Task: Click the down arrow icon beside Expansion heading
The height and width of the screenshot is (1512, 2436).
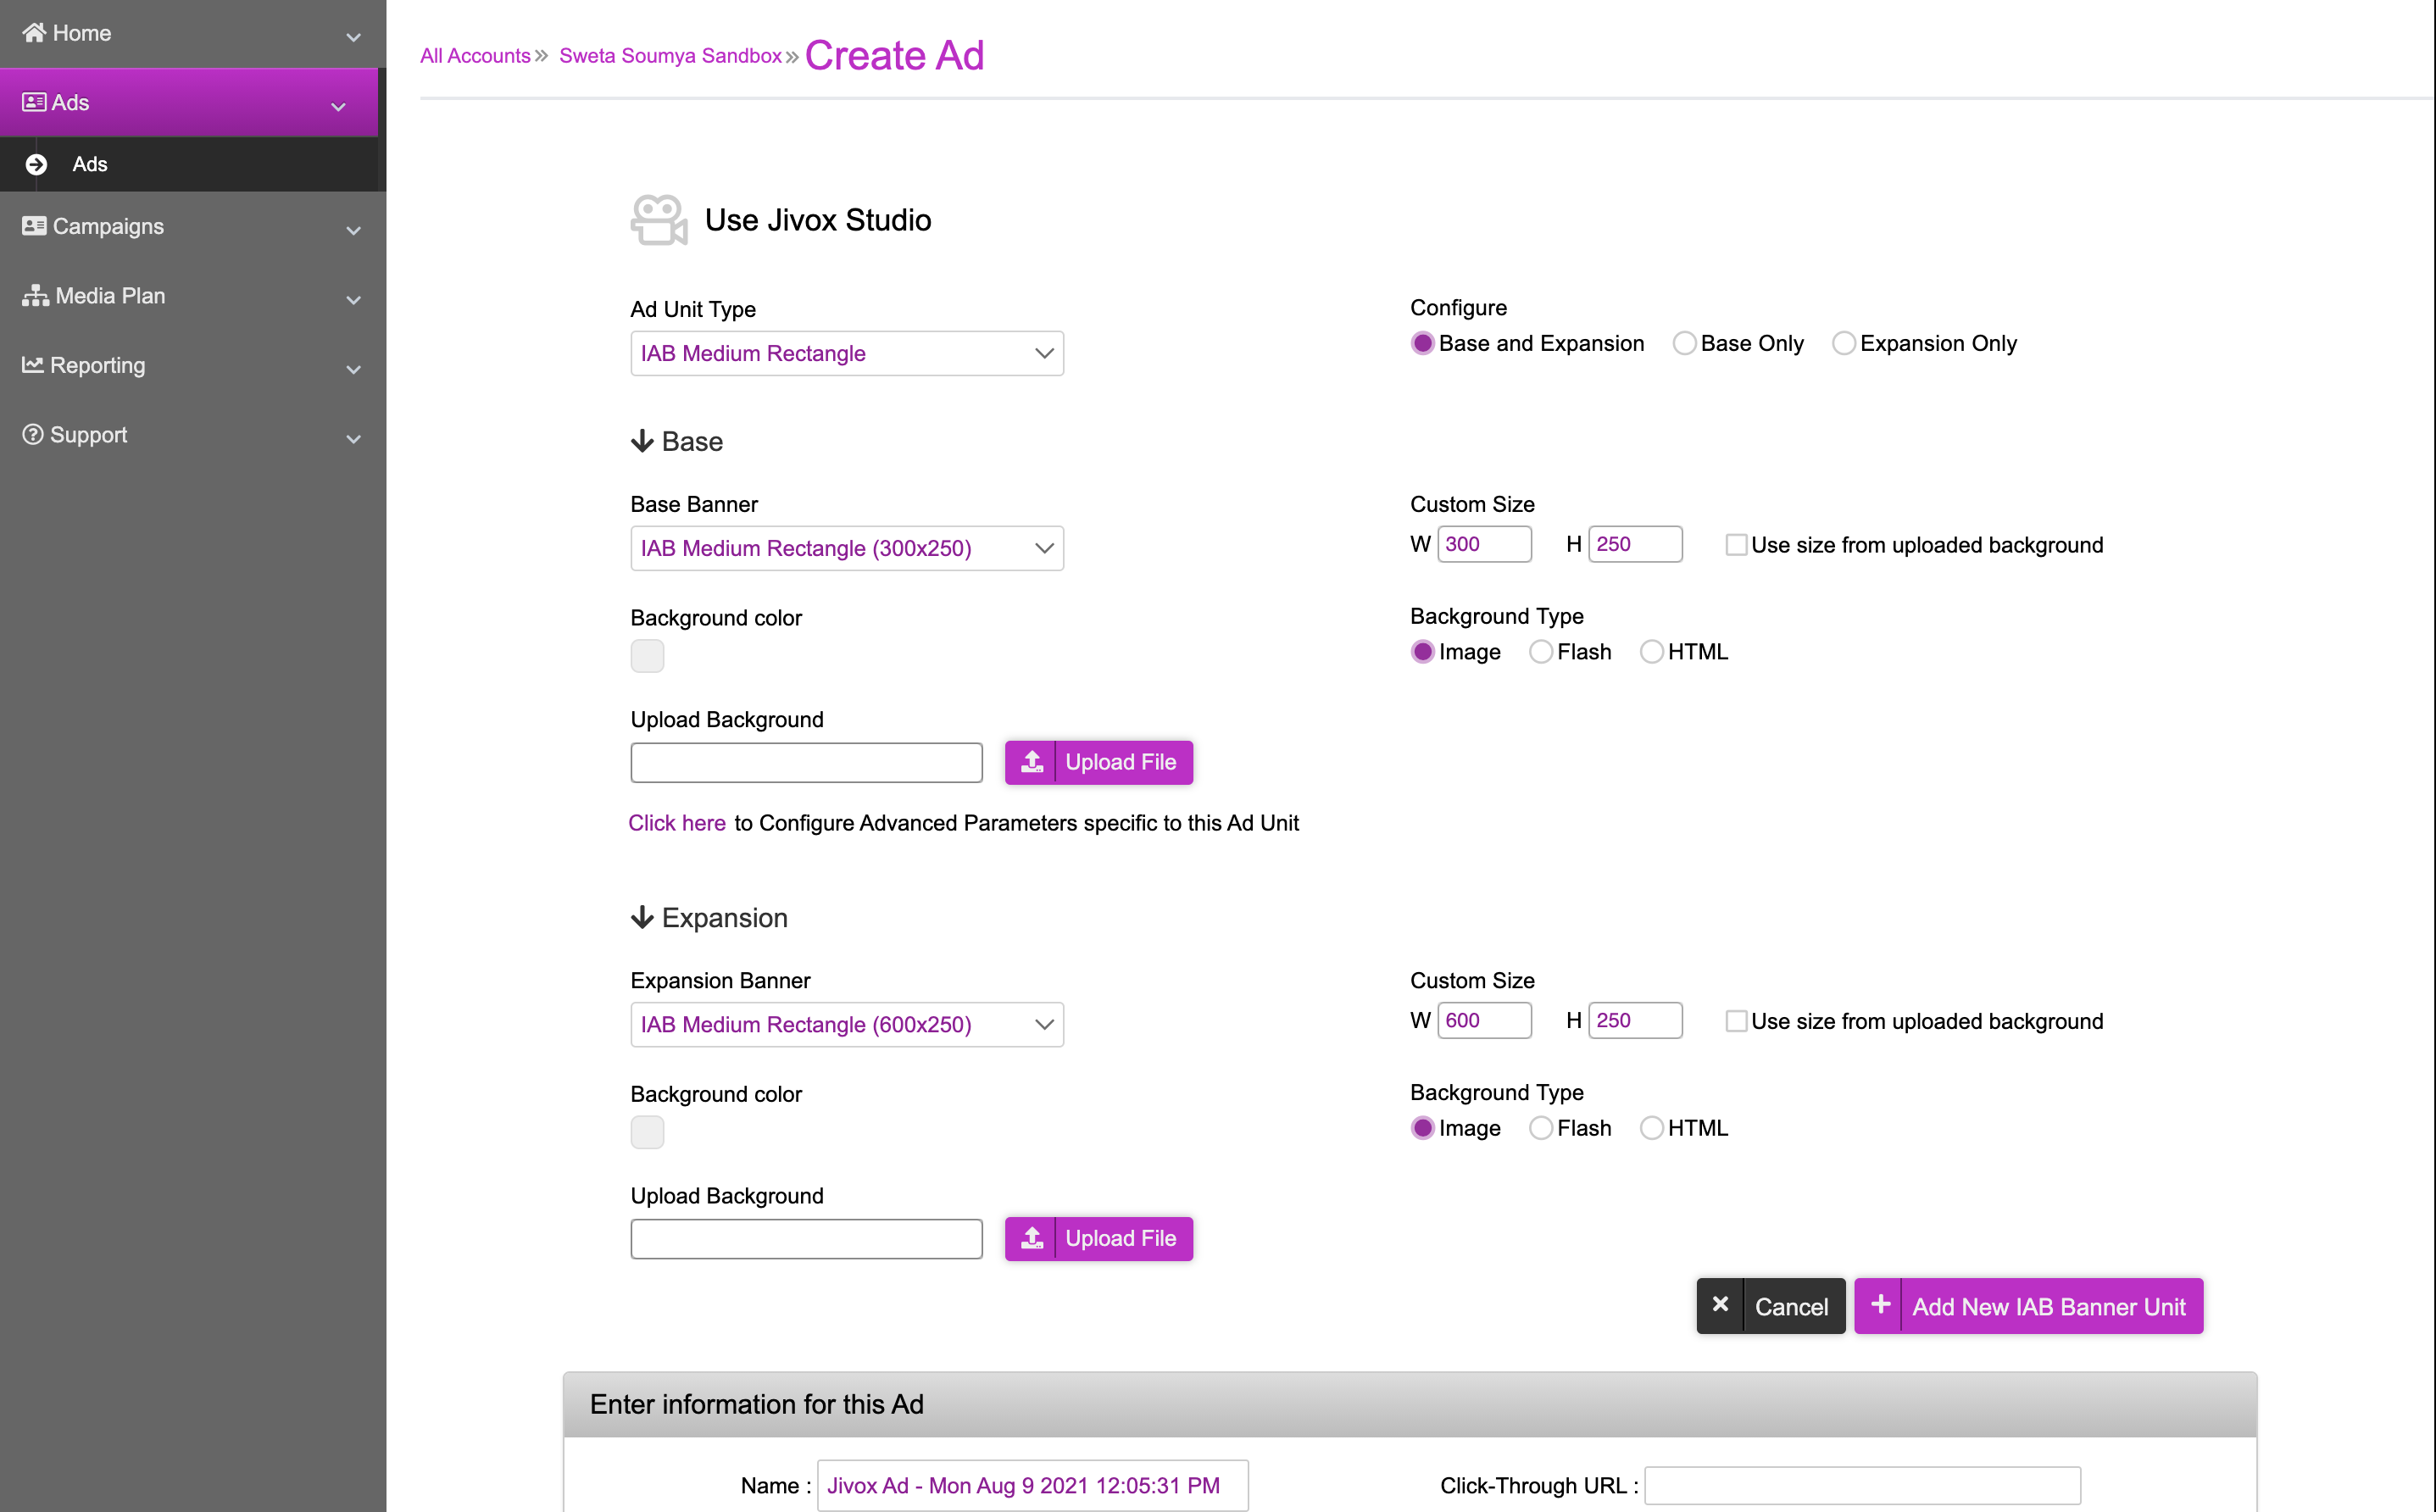Action: 642,917
